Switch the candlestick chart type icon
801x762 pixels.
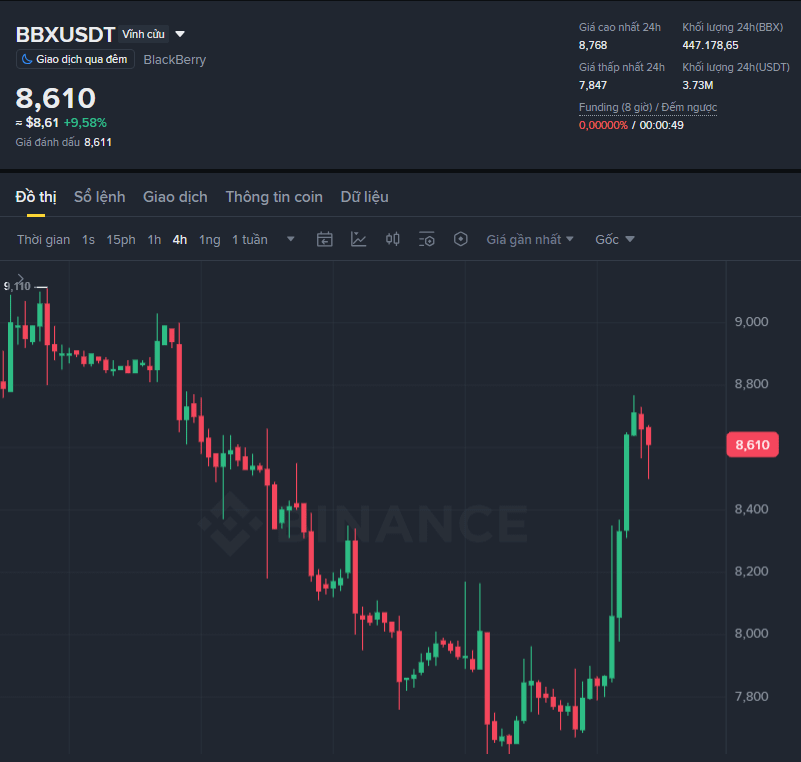click(x=392, y=239)
